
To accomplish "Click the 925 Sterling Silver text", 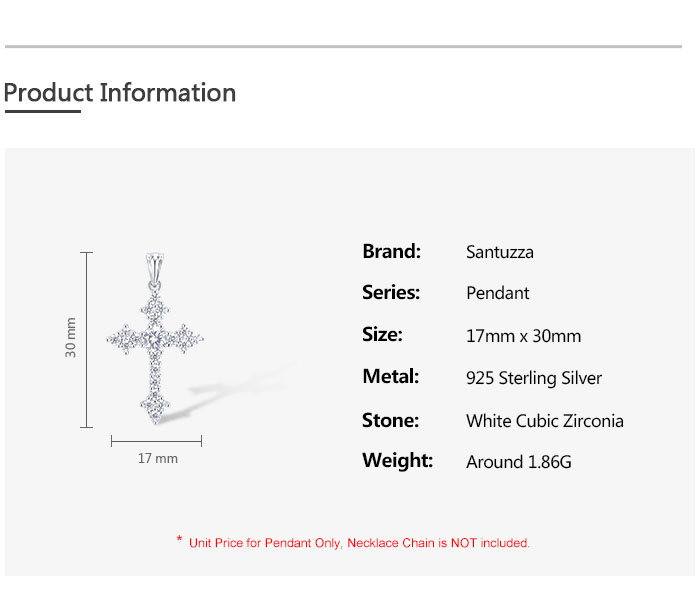I will click(x=534, y=378).
